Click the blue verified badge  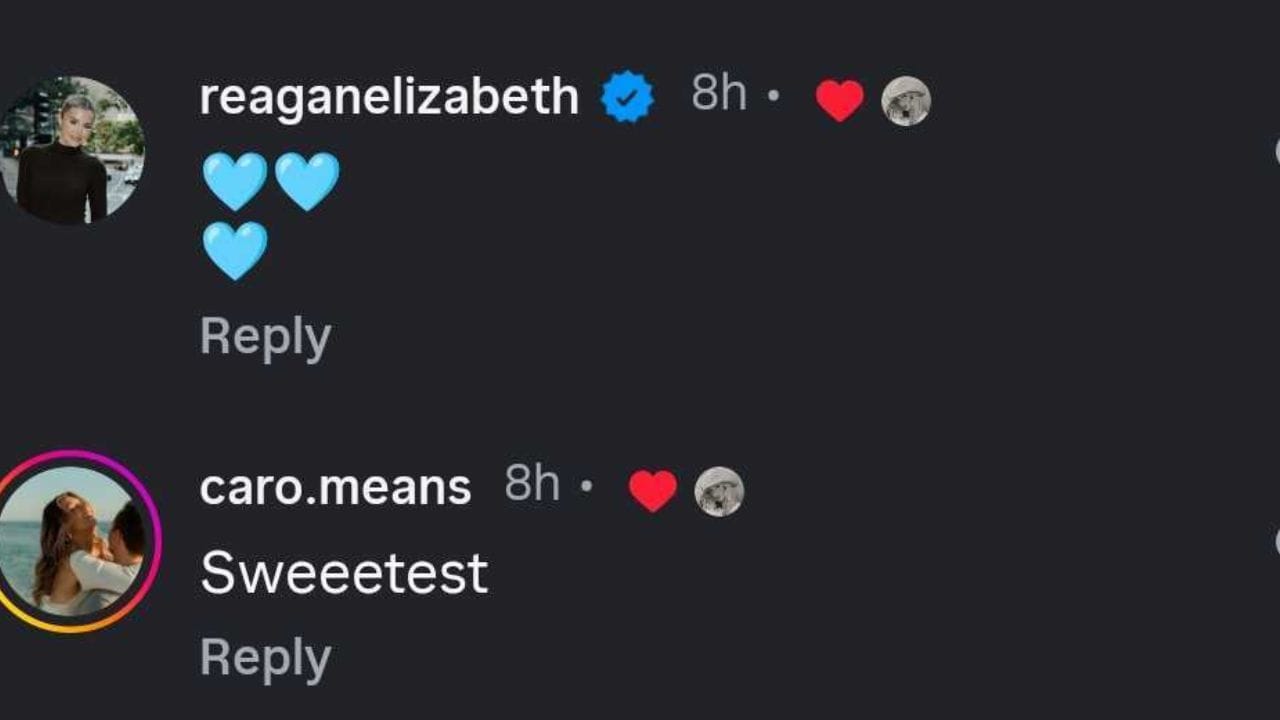click(x=627, y=98)
